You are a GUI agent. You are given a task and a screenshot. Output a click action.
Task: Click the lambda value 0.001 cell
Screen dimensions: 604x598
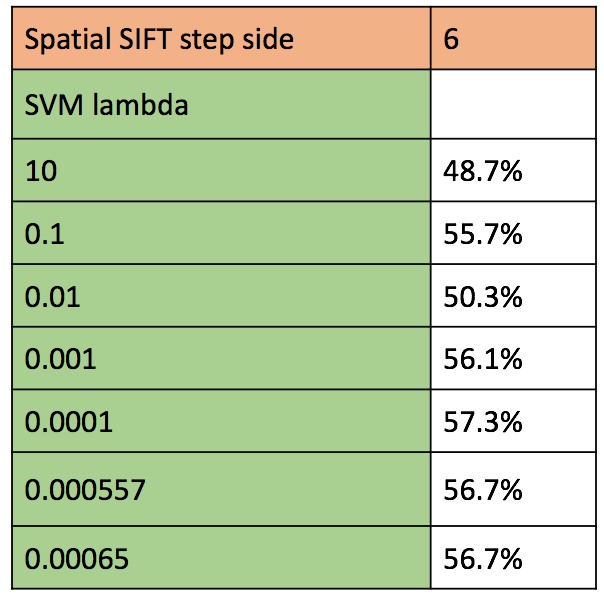(x=220, y=358)
